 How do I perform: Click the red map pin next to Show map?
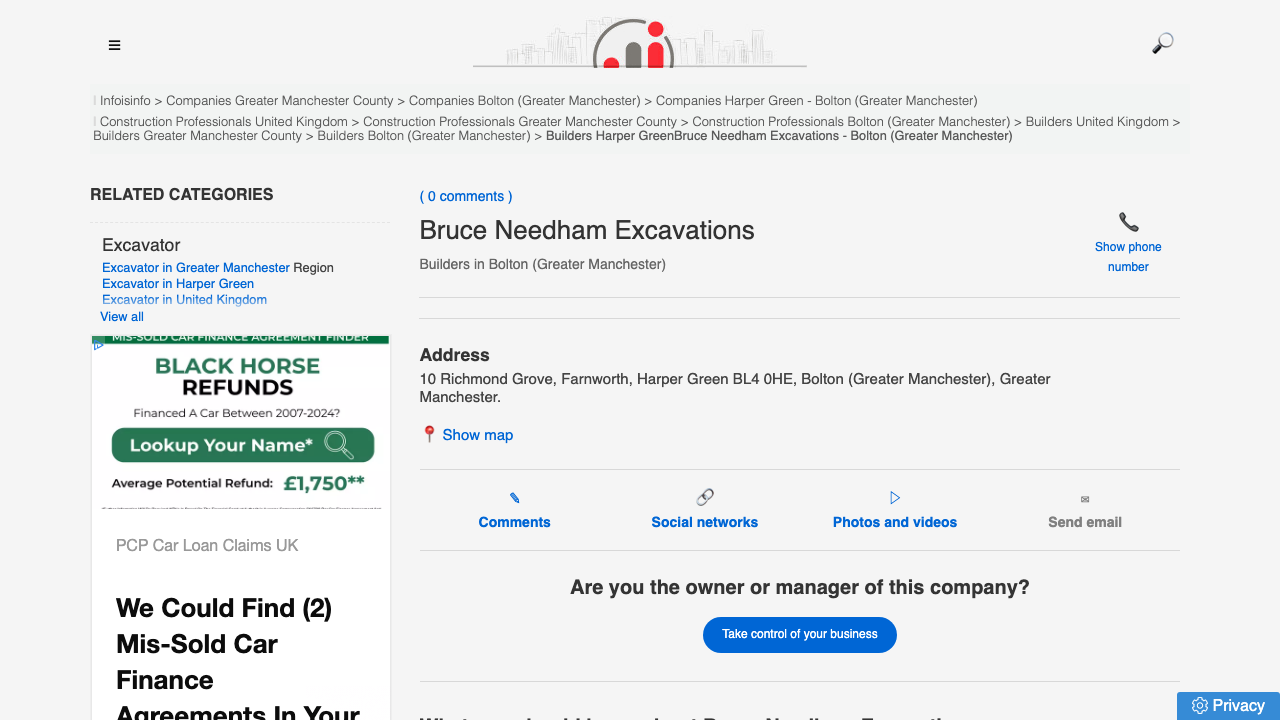429,434
